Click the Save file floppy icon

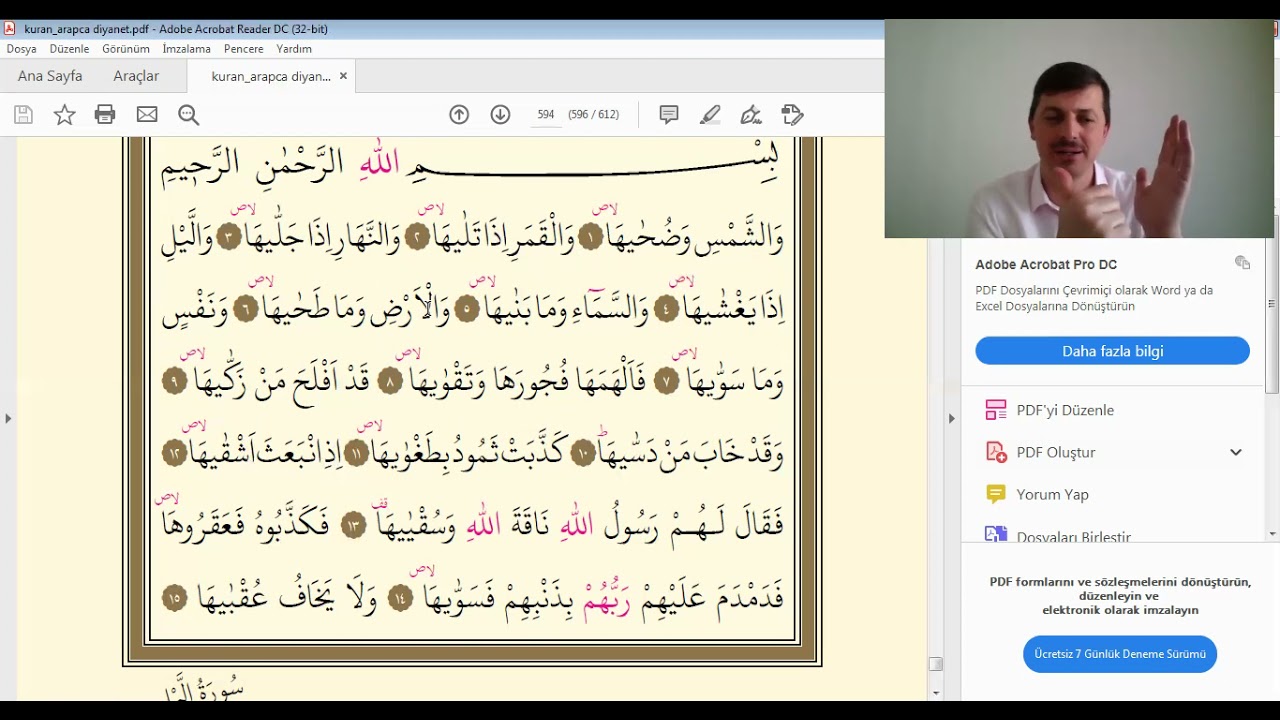point(23,115)
